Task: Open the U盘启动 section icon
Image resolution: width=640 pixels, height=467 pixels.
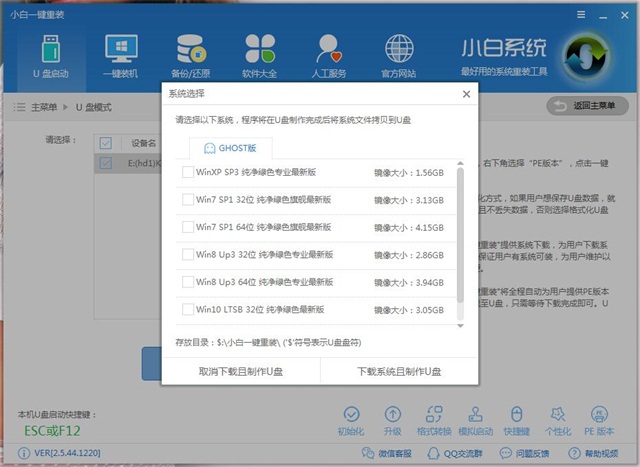Action: click(x=51, y=49)
